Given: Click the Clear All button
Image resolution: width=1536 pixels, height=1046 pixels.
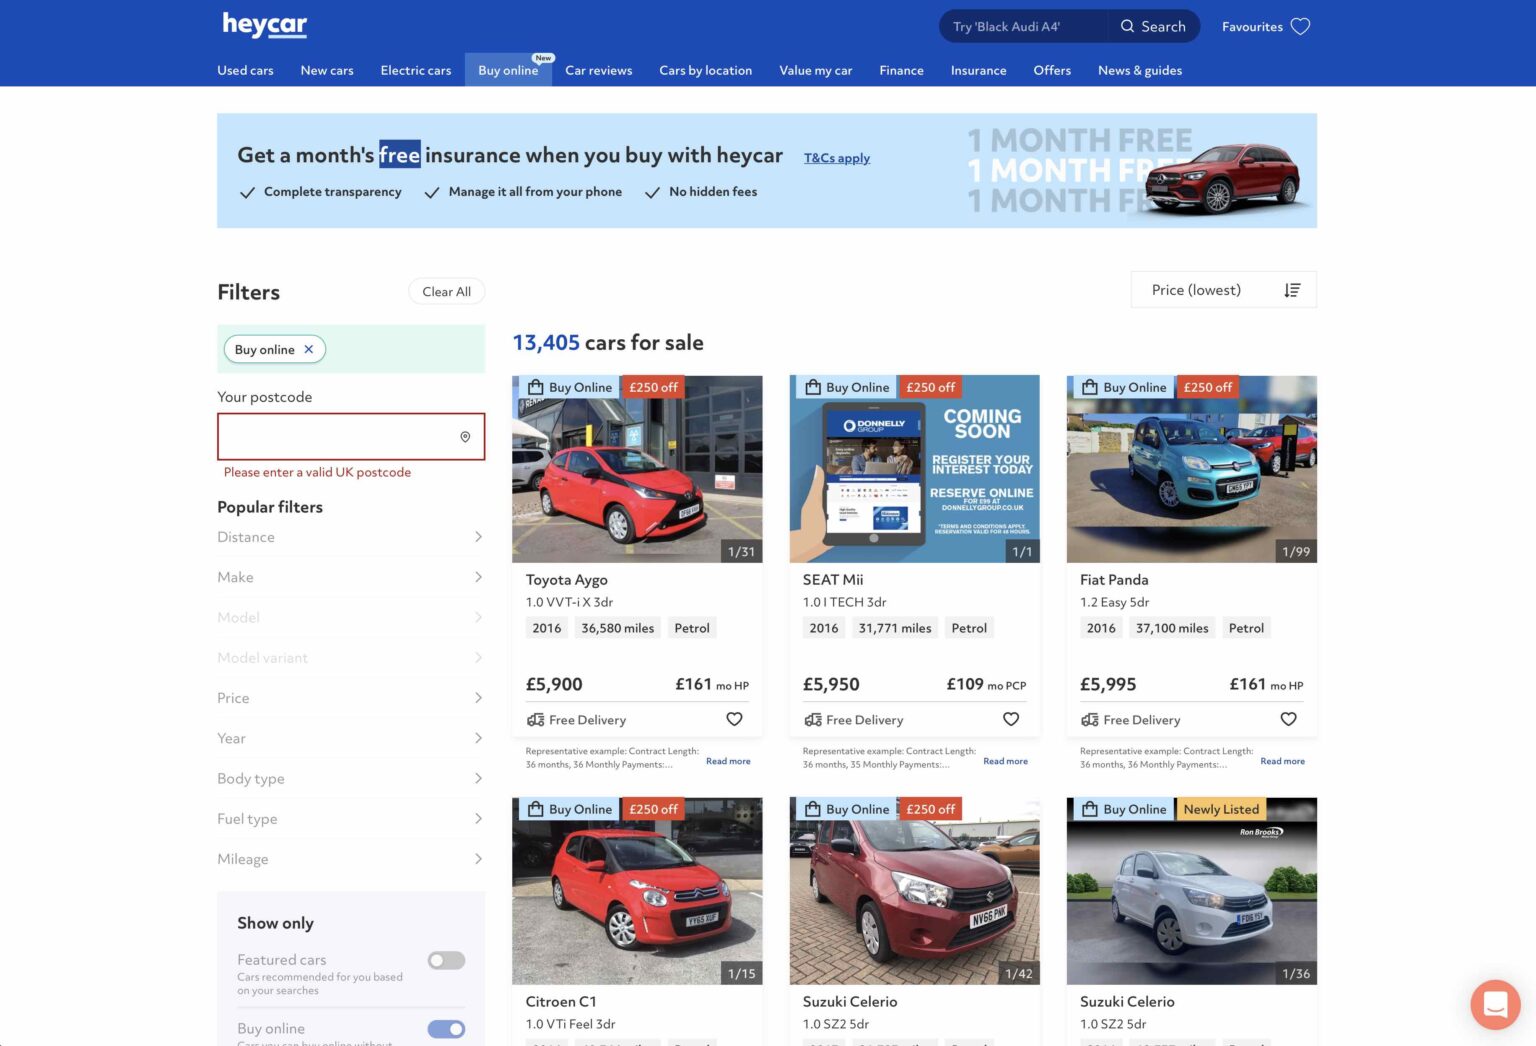Looking at the screenshot, I should (446, 291).
